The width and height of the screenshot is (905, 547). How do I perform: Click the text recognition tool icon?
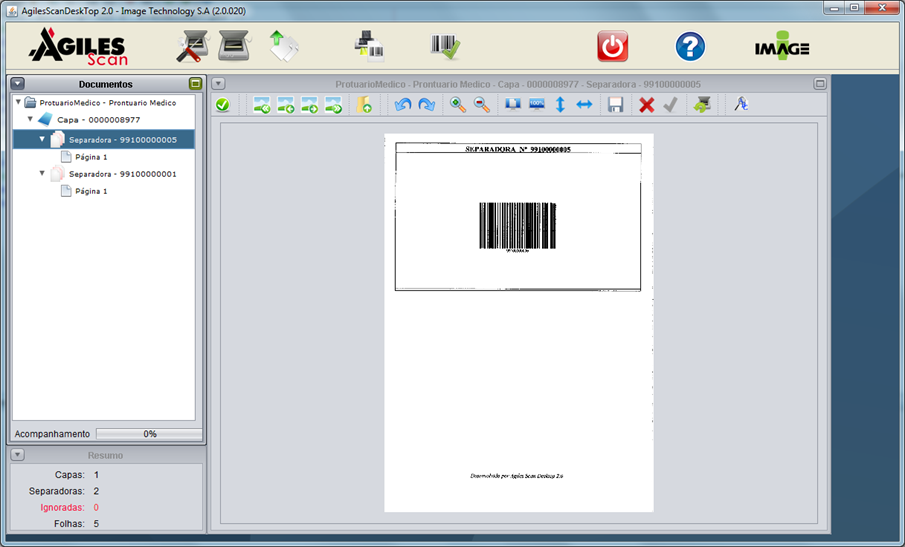(741, 104)
